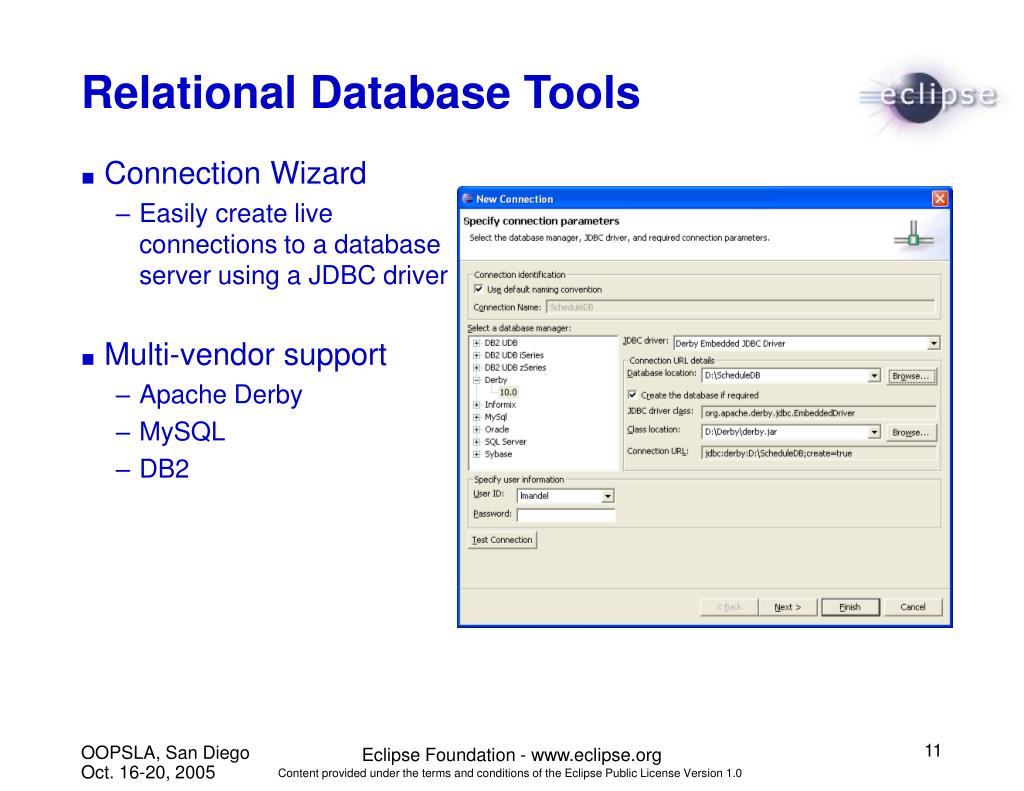
Task: Click the Connection Name field
Action: [740, 307]
